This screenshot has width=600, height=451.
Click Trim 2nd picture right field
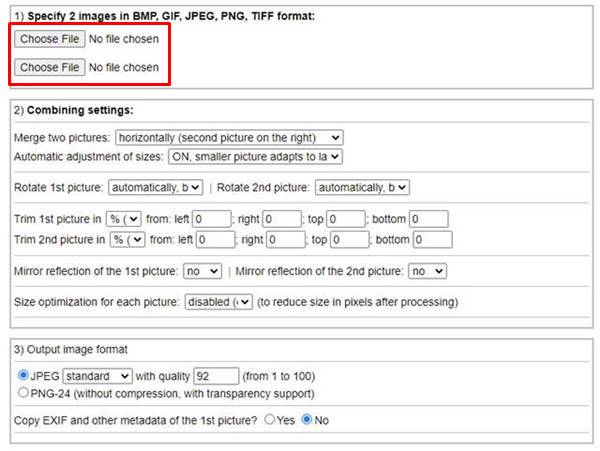286,240
